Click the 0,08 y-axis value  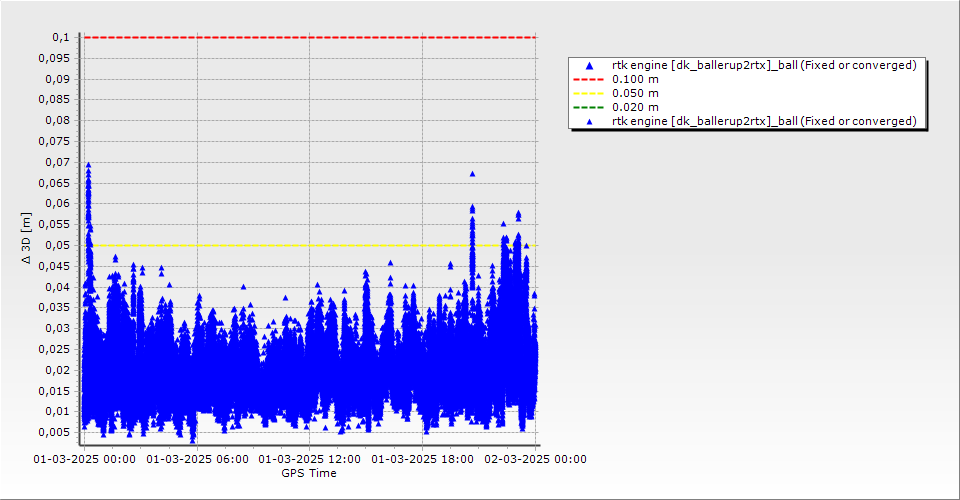click(x=58, y=121)
